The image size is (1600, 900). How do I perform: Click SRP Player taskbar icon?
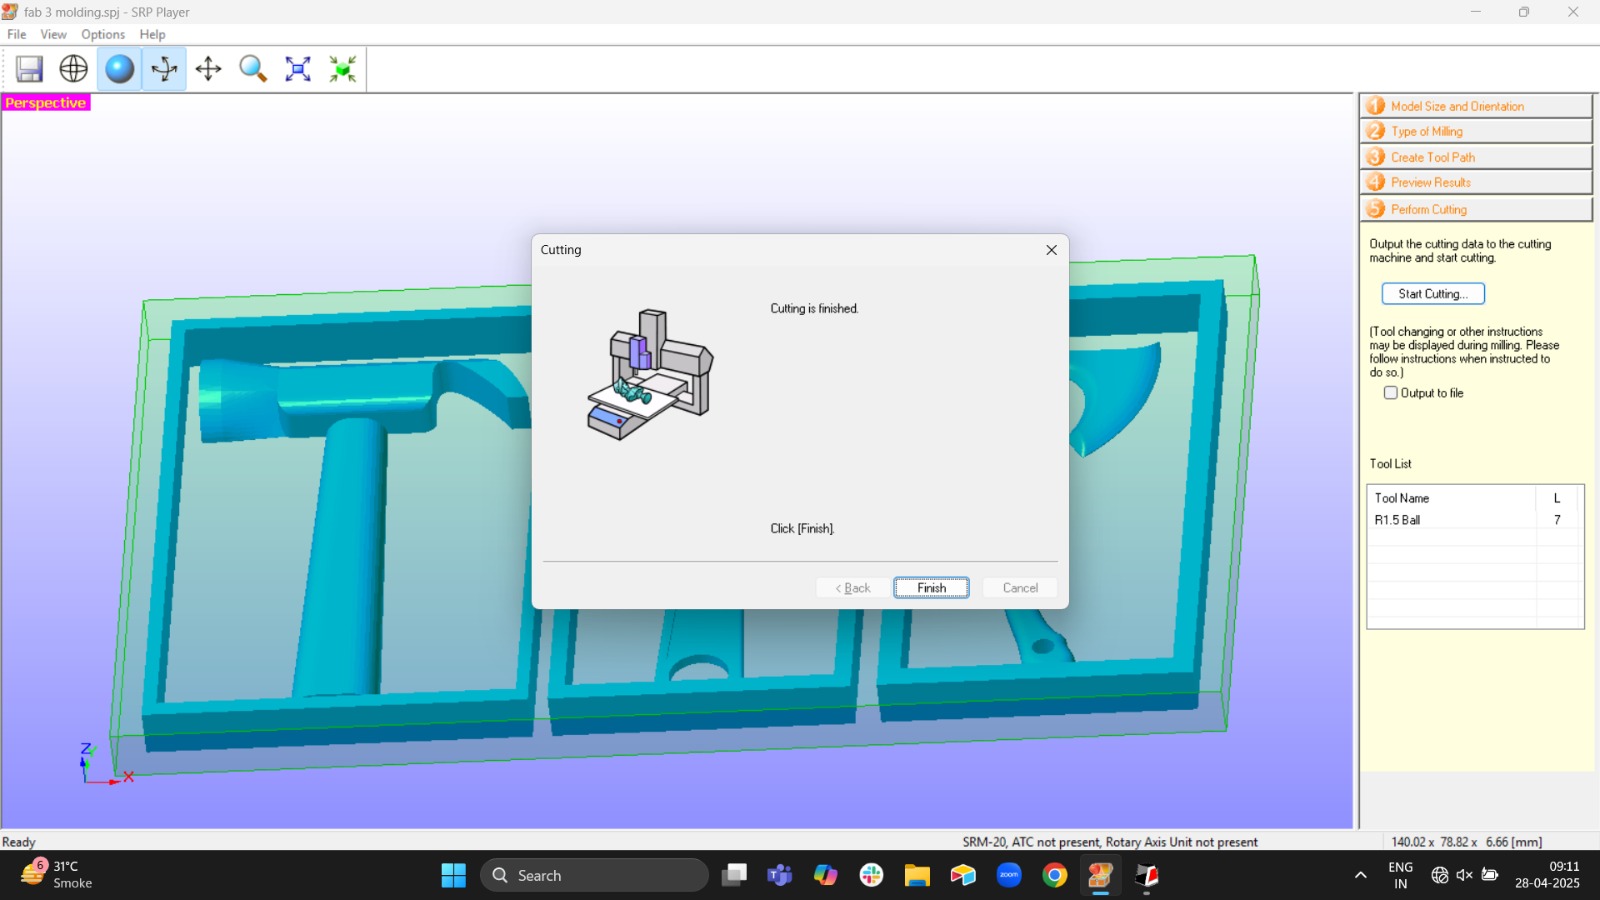[1100, 875]
